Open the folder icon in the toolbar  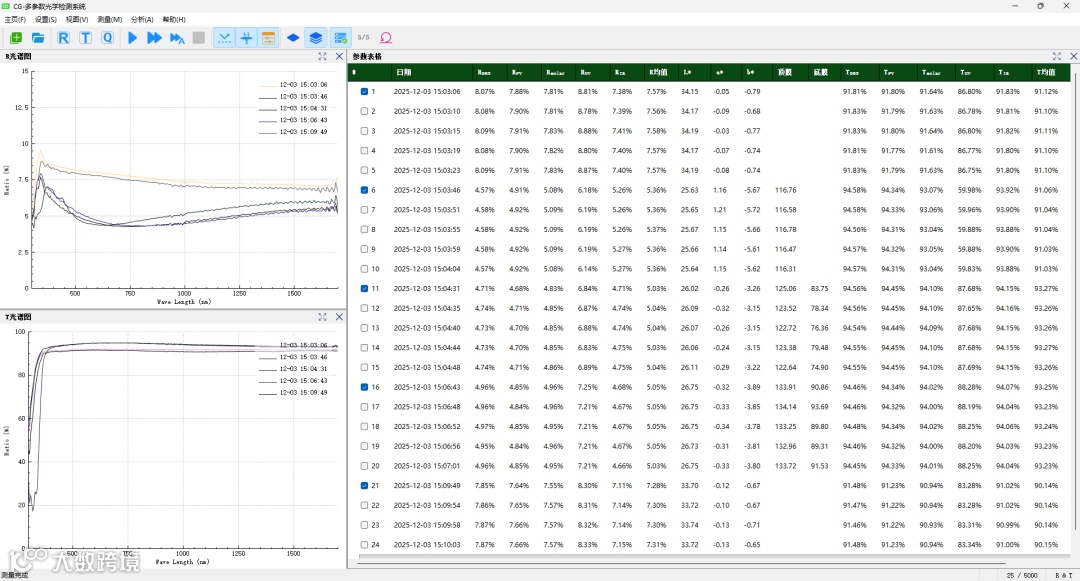[x=39, y=38]
